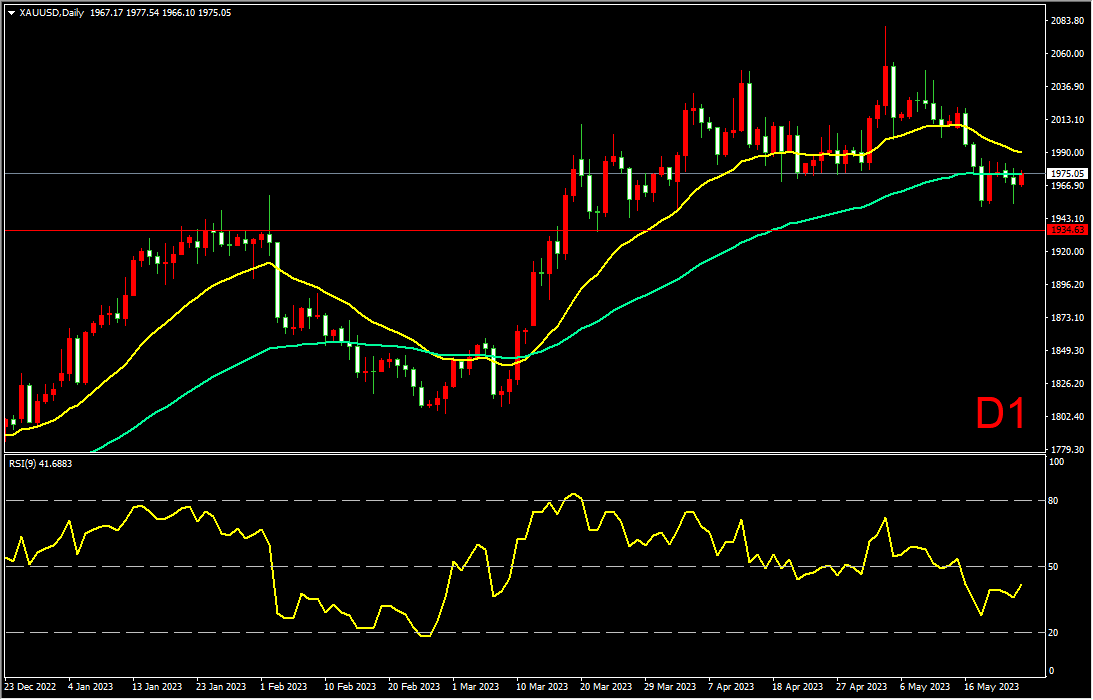
Task: Click the RSI 80 level label
Action: tap(1053, 501)
